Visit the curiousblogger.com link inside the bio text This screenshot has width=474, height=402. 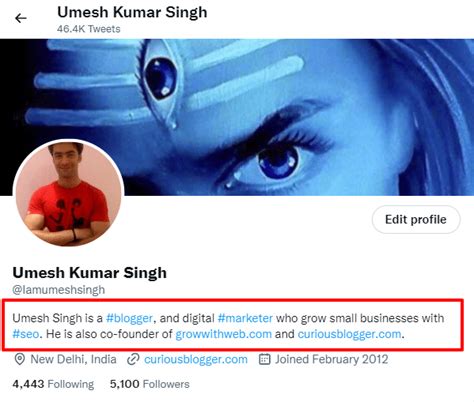point(349,334)
